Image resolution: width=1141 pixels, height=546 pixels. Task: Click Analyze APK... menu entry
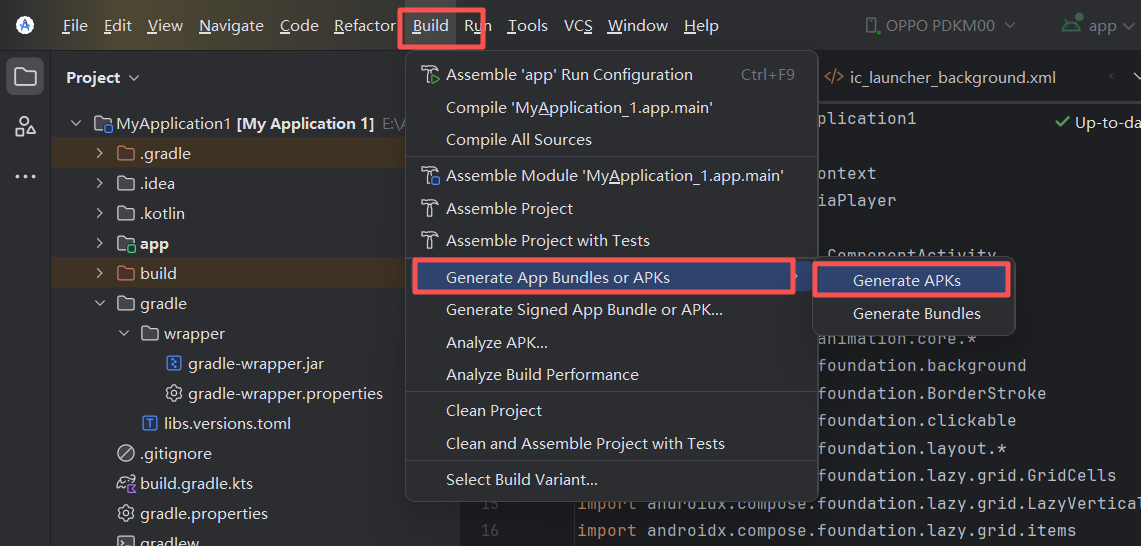[x=496, y=342]
